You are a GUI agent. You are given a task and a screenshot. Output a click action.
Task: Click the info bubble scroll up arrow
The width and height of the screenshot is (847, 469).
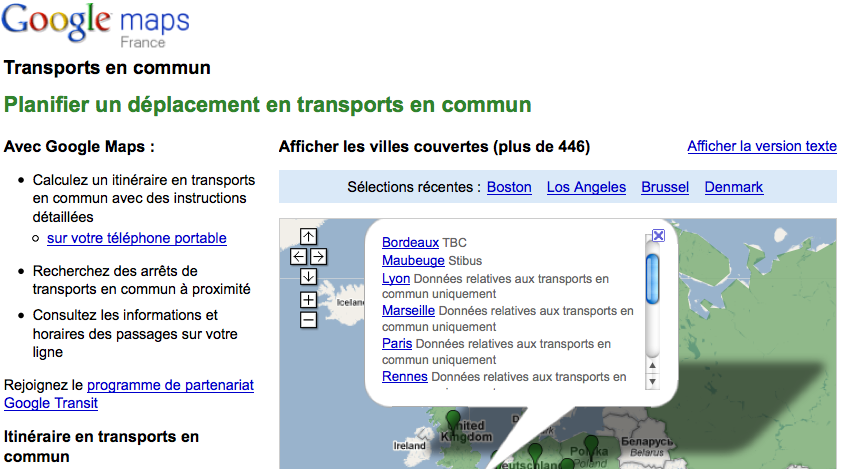[653, 366]
